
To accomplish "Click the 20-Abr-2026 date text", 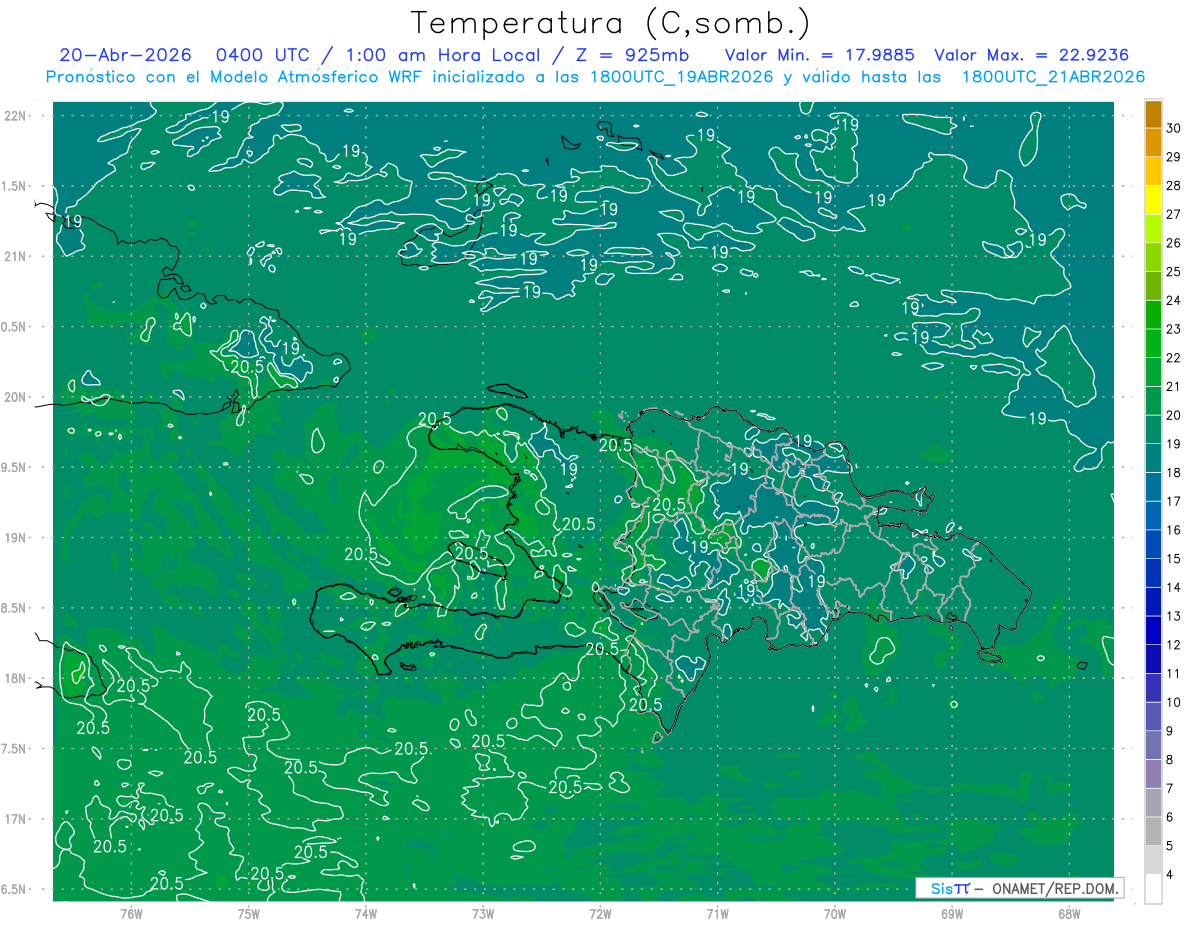I will pos(118,55).
